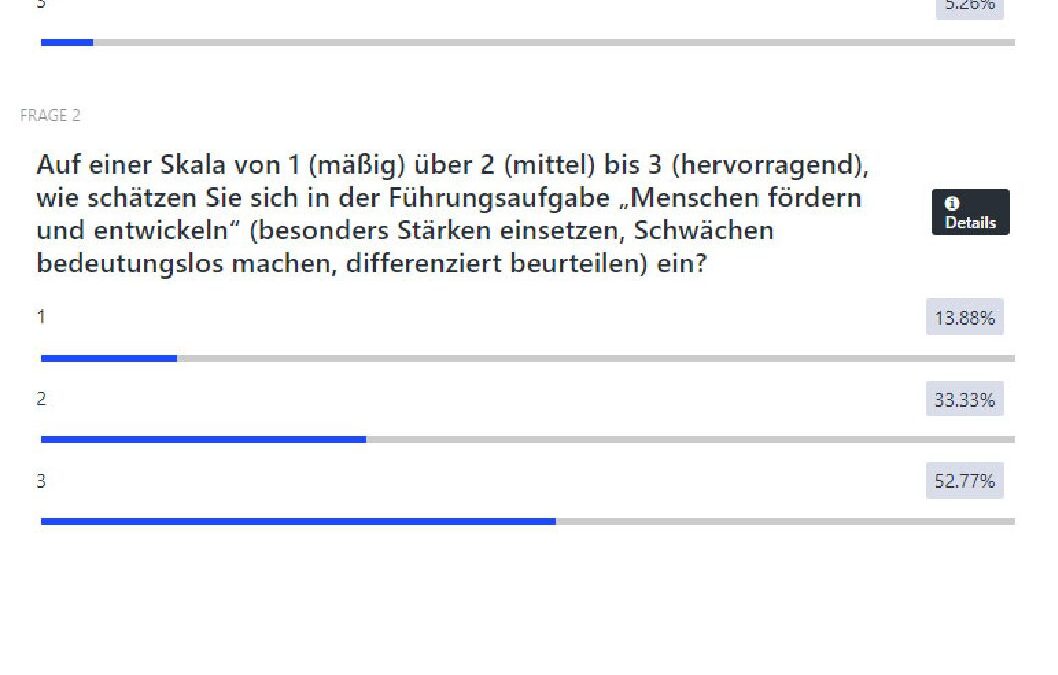The height and width of the screenshot is (675, 1058).
Task: Select answer option label 3
Action: pos(41,481)
